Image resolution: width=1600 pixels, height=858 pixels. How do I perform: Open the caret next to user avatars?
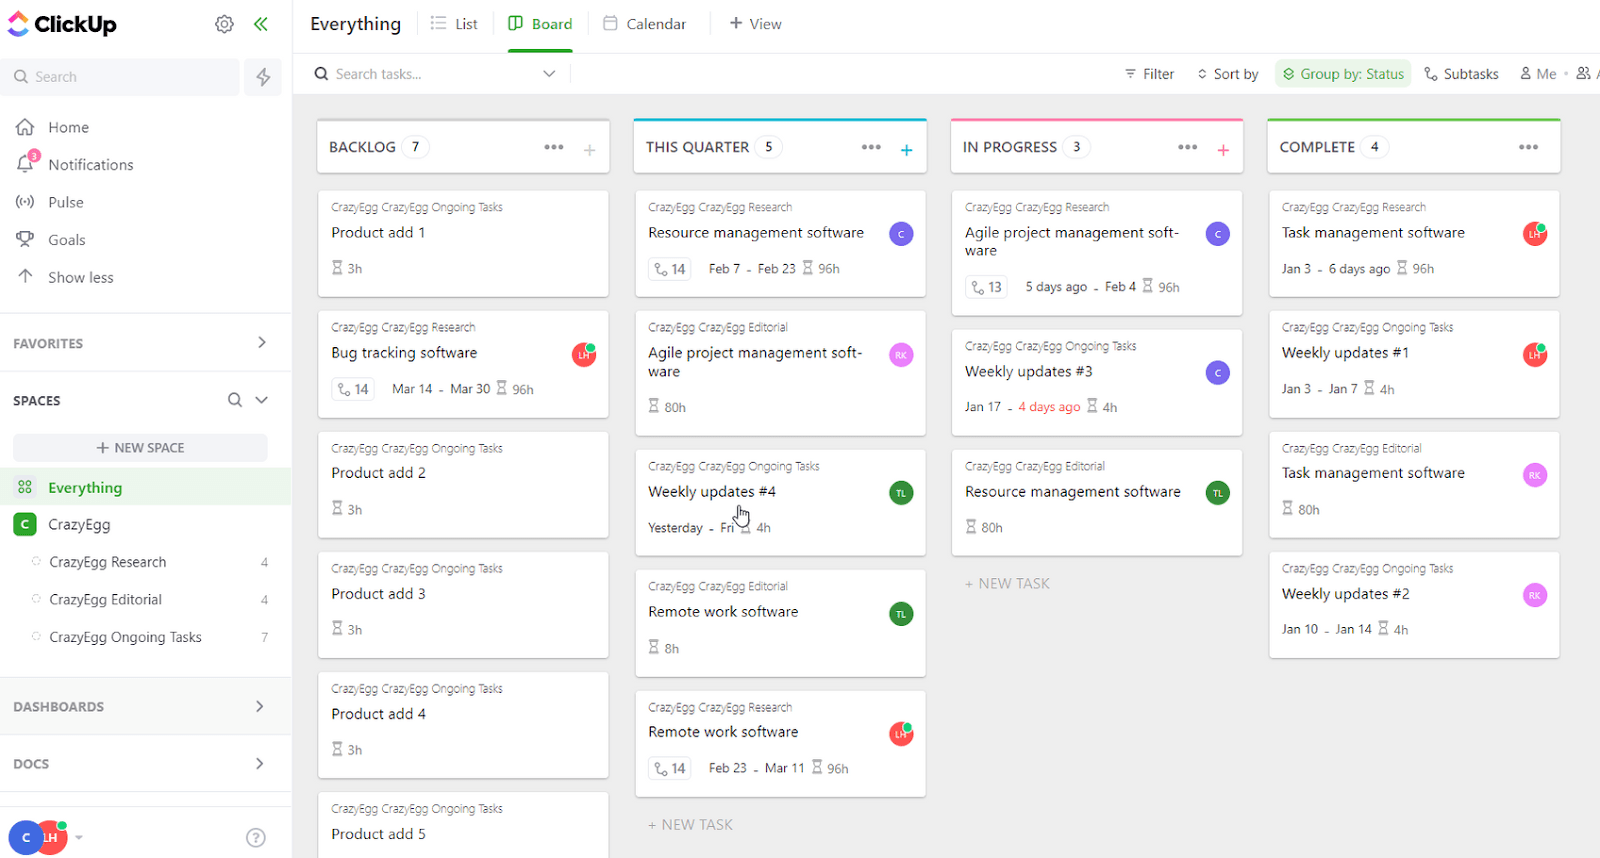click(79, 838)
